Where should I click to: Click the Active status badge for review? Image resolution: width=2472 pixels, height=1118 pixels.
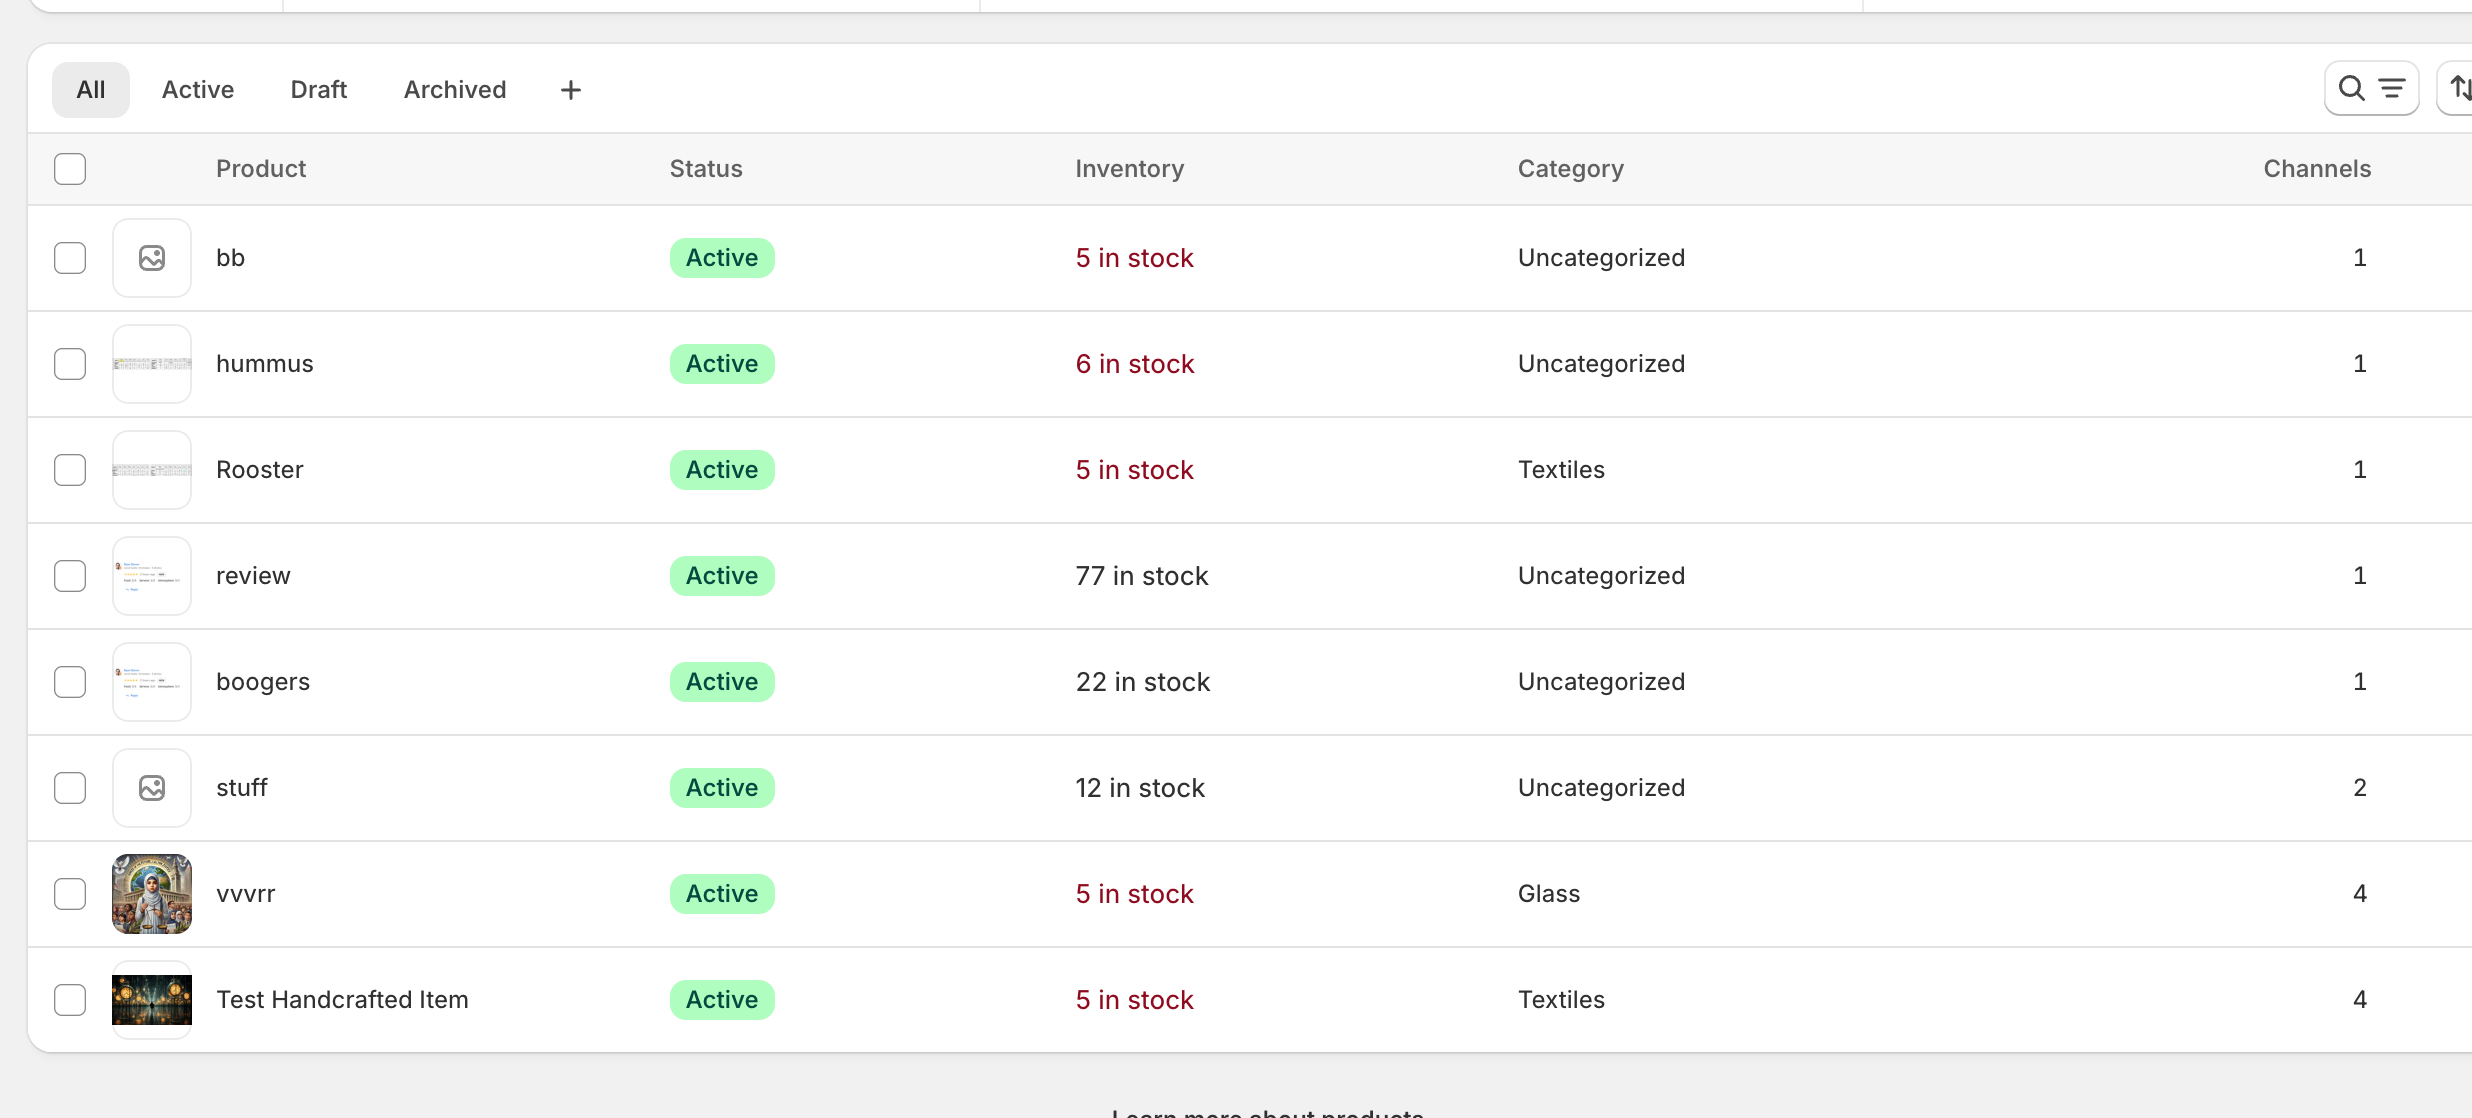722,576
